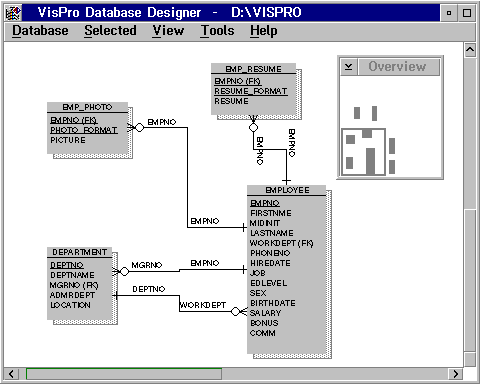480x384 pixels.
Task: Select the EMPLOYEE table title bar
Action: pos(287,190)
